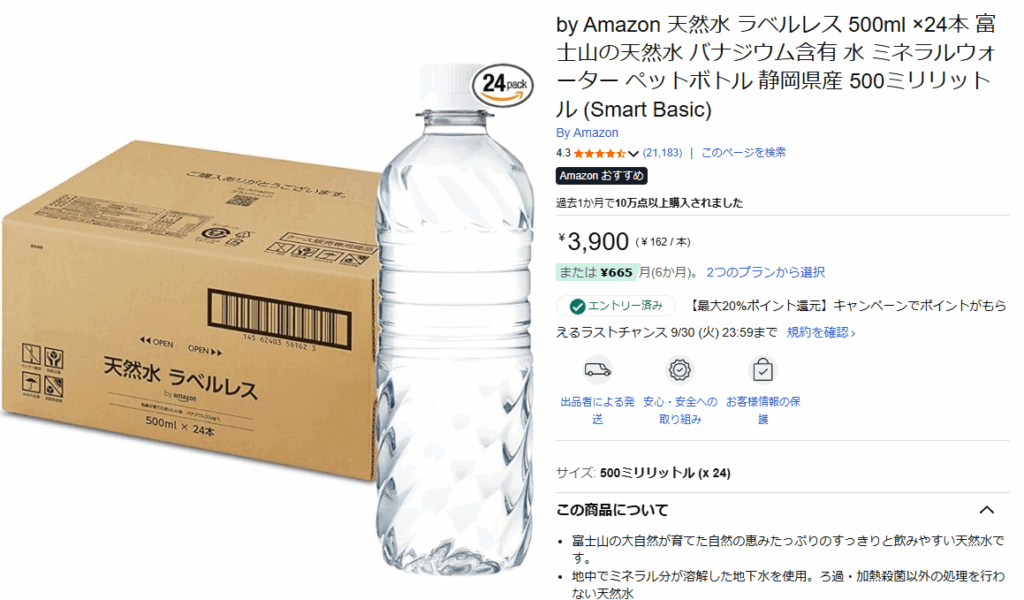Image resolution: width=1024 pixels, height=600 pixels.
Task: Open the 規約を確認 link with chevron
Action: (x=821, y=332)
